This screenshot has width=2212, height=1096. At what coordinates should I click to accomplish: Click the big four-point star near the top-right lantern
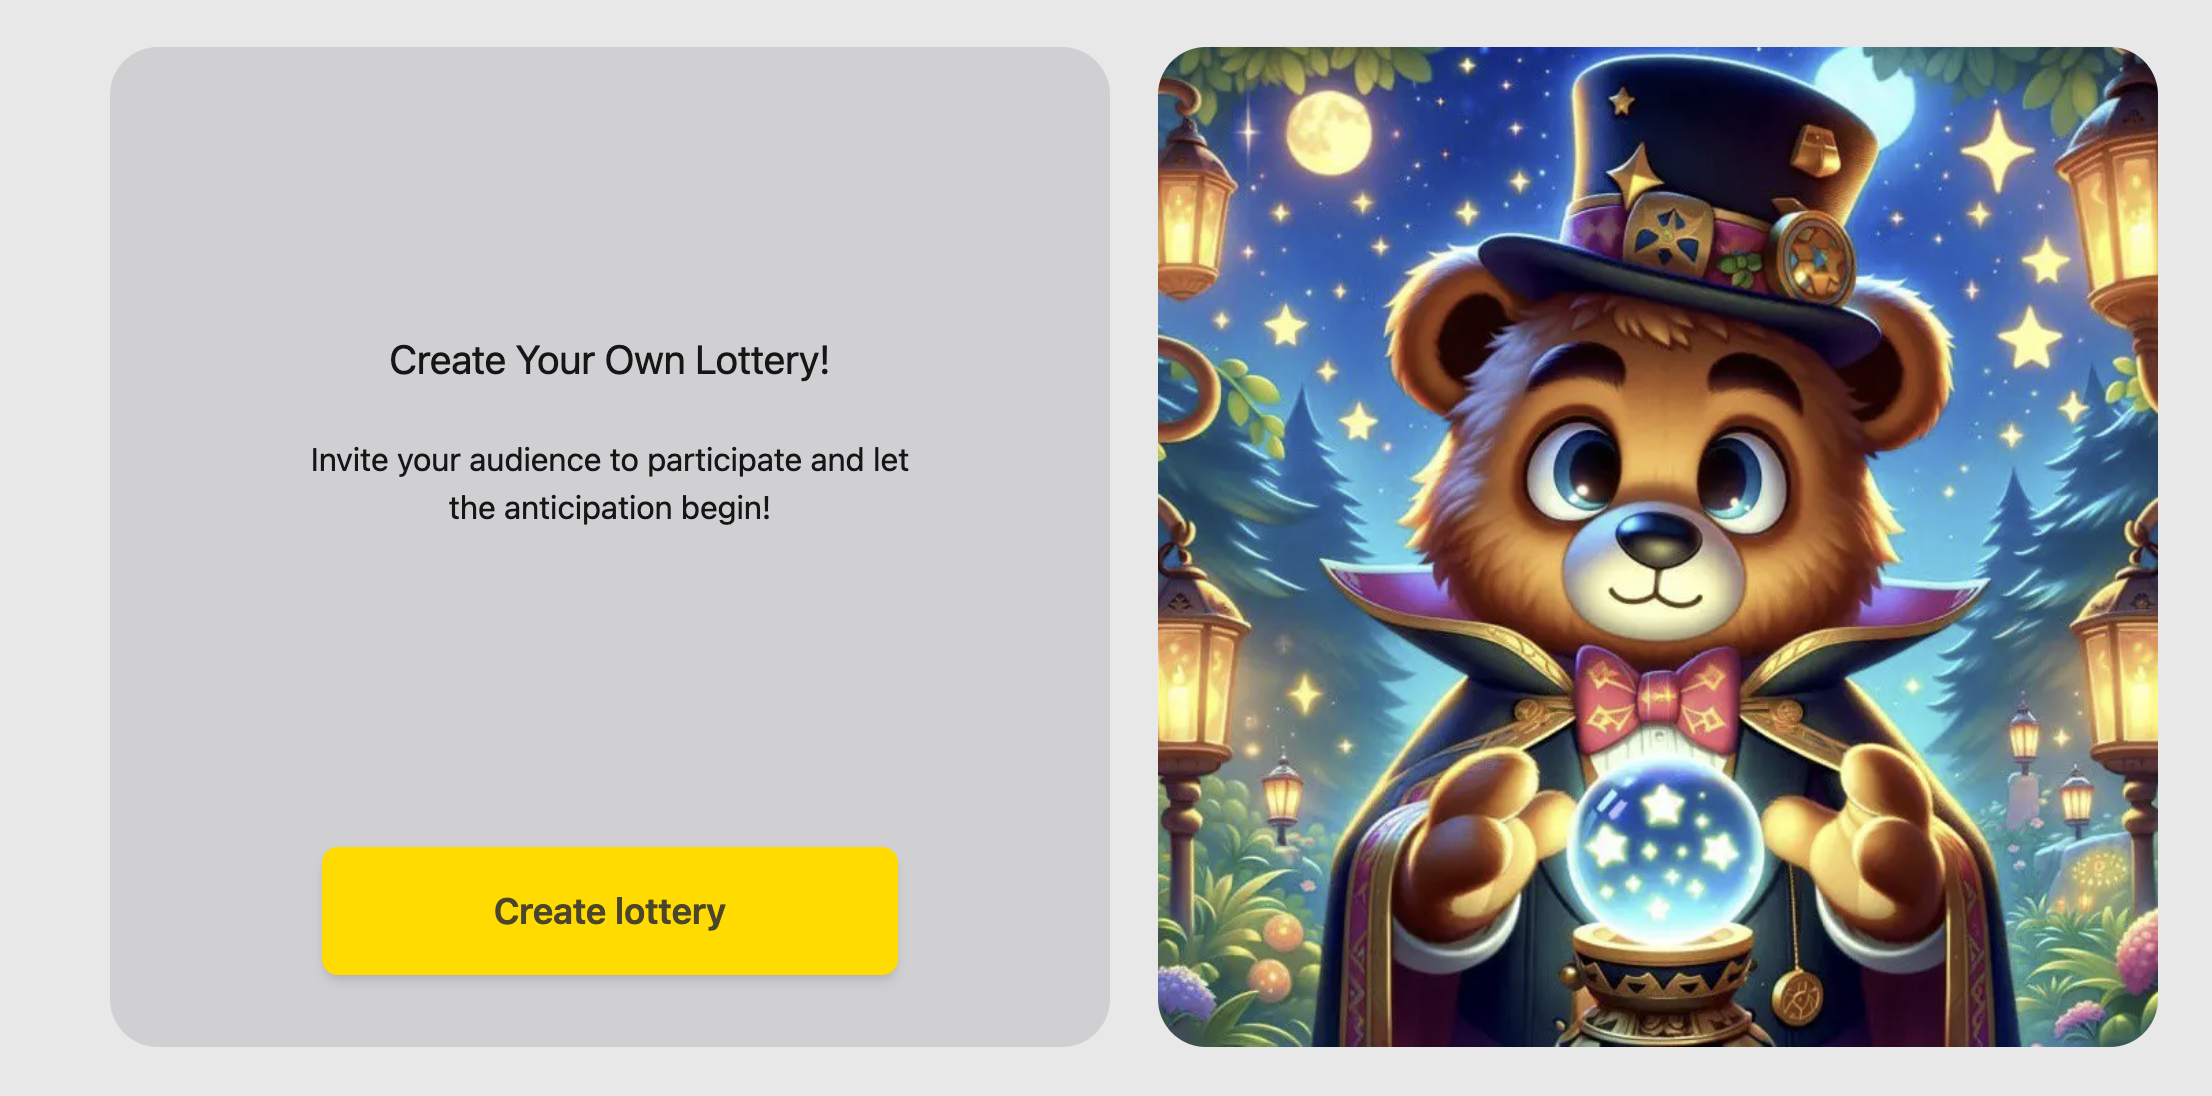[x=1997, y=150]
